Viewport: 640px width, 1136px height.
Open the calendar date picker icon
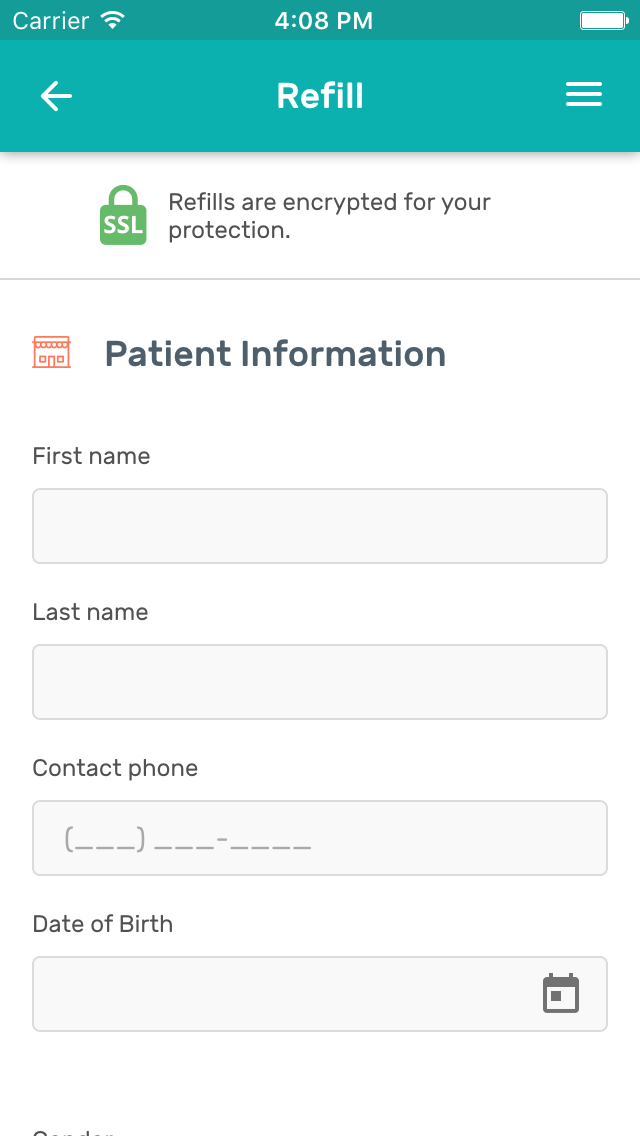(561, 994)
